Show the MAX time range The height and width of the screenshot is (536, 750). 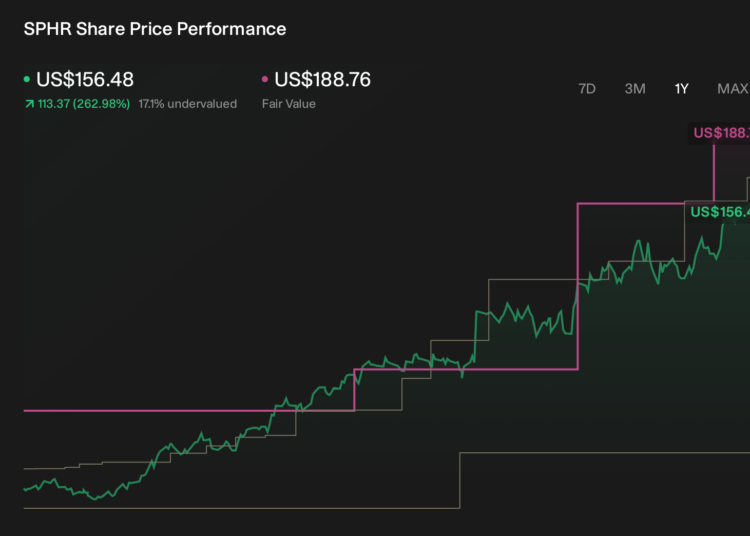tap(733, 89)
